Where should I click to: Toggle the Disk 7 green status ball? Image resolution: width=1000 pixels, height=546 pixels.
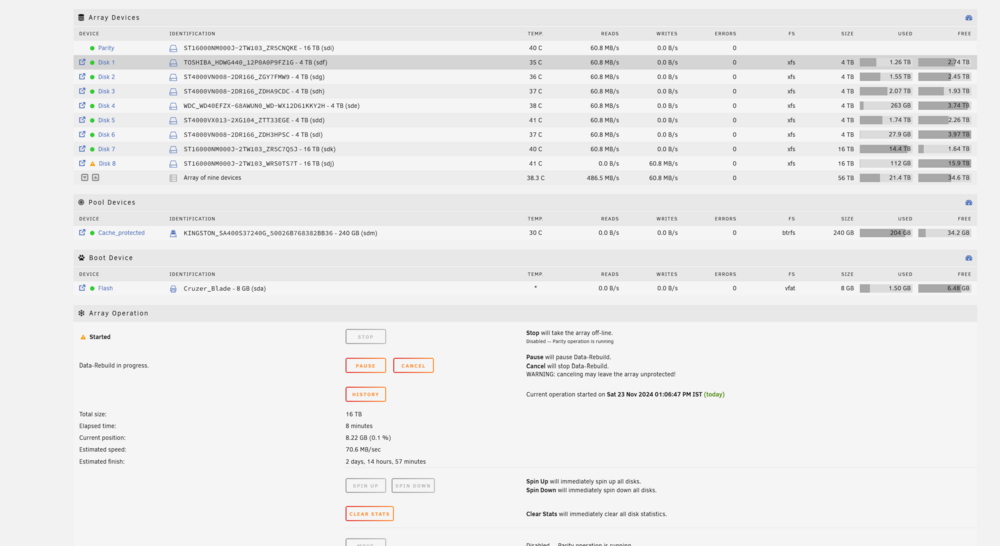tap(92, 149)
